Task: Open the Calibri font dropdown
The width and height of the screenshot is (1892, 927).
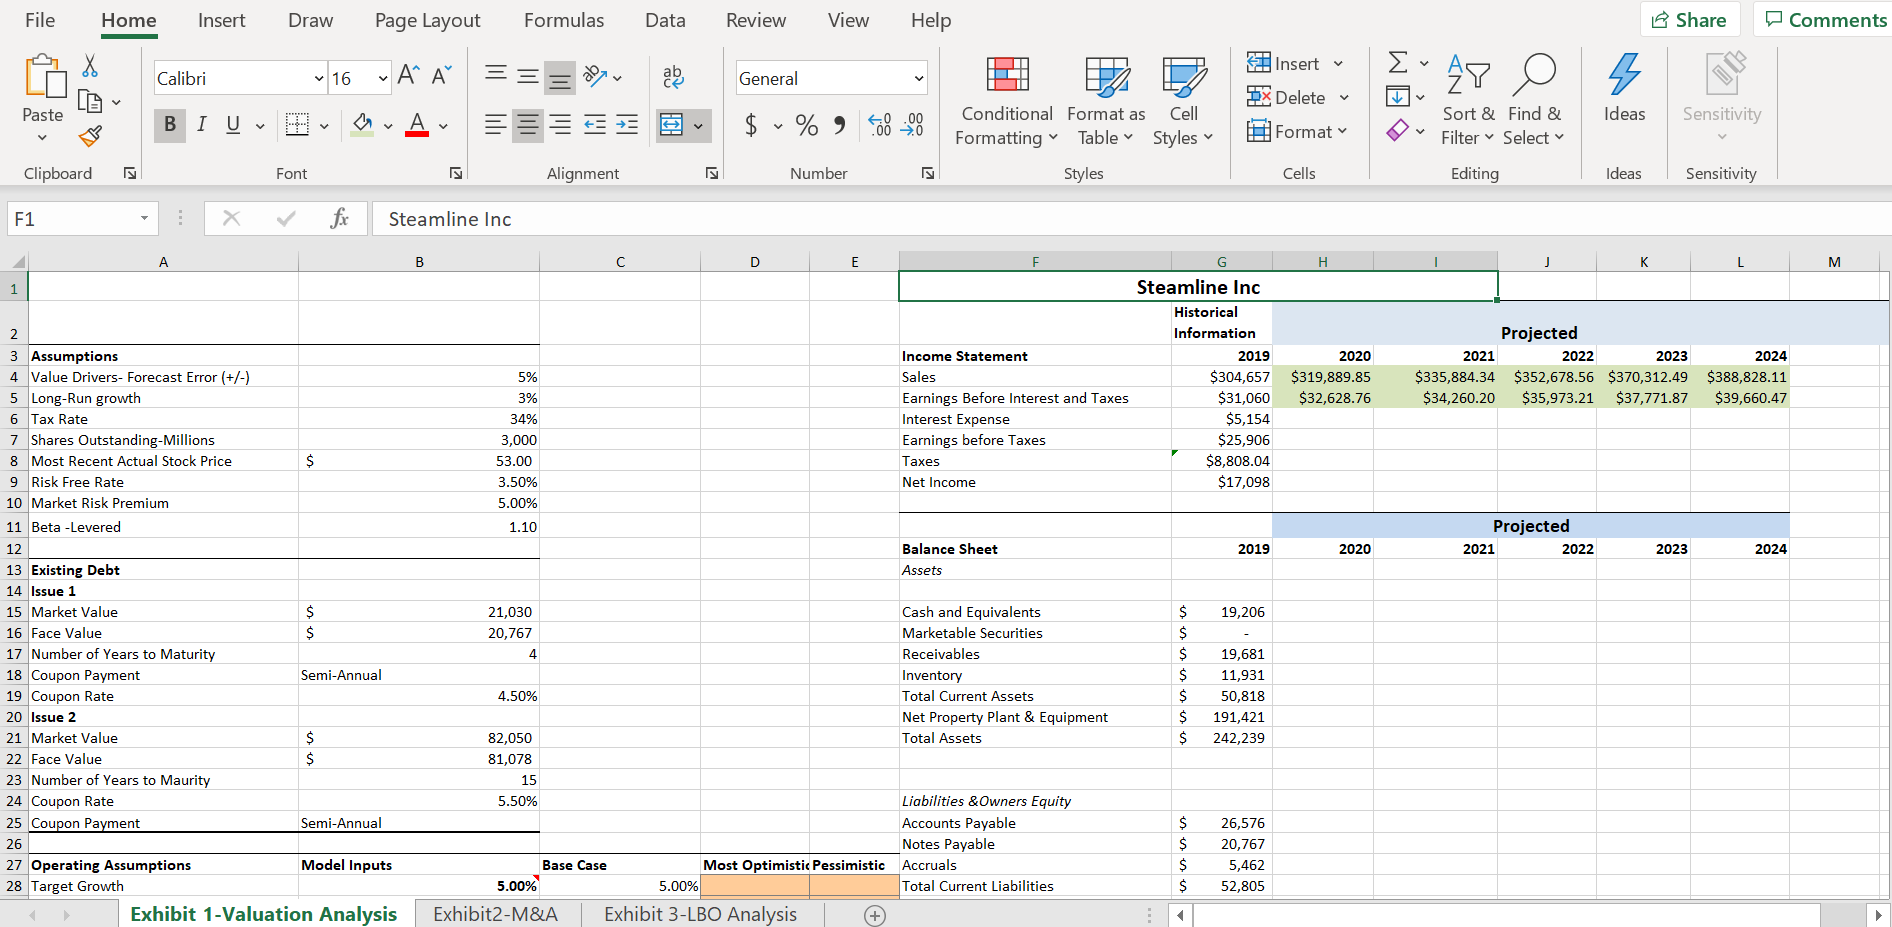Action: click(x=318, y=77)
